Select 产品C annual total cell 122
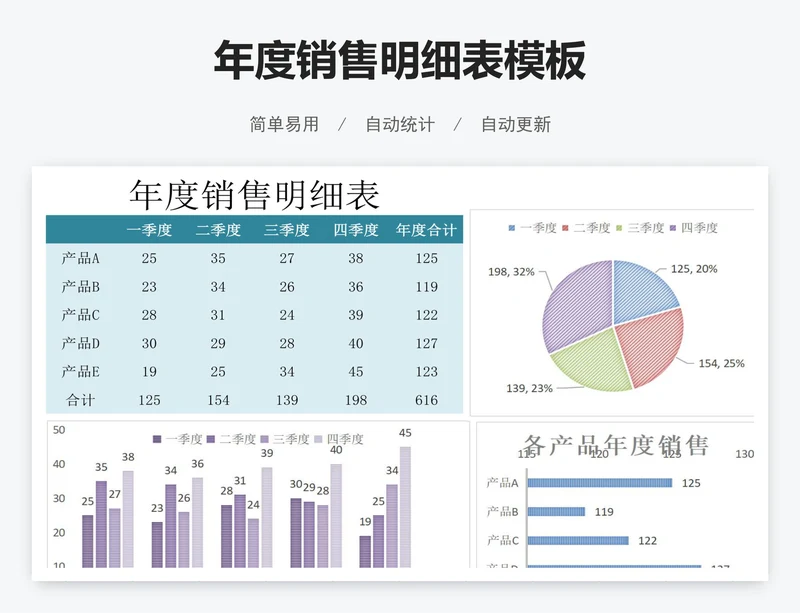 [x=427, y=315]
